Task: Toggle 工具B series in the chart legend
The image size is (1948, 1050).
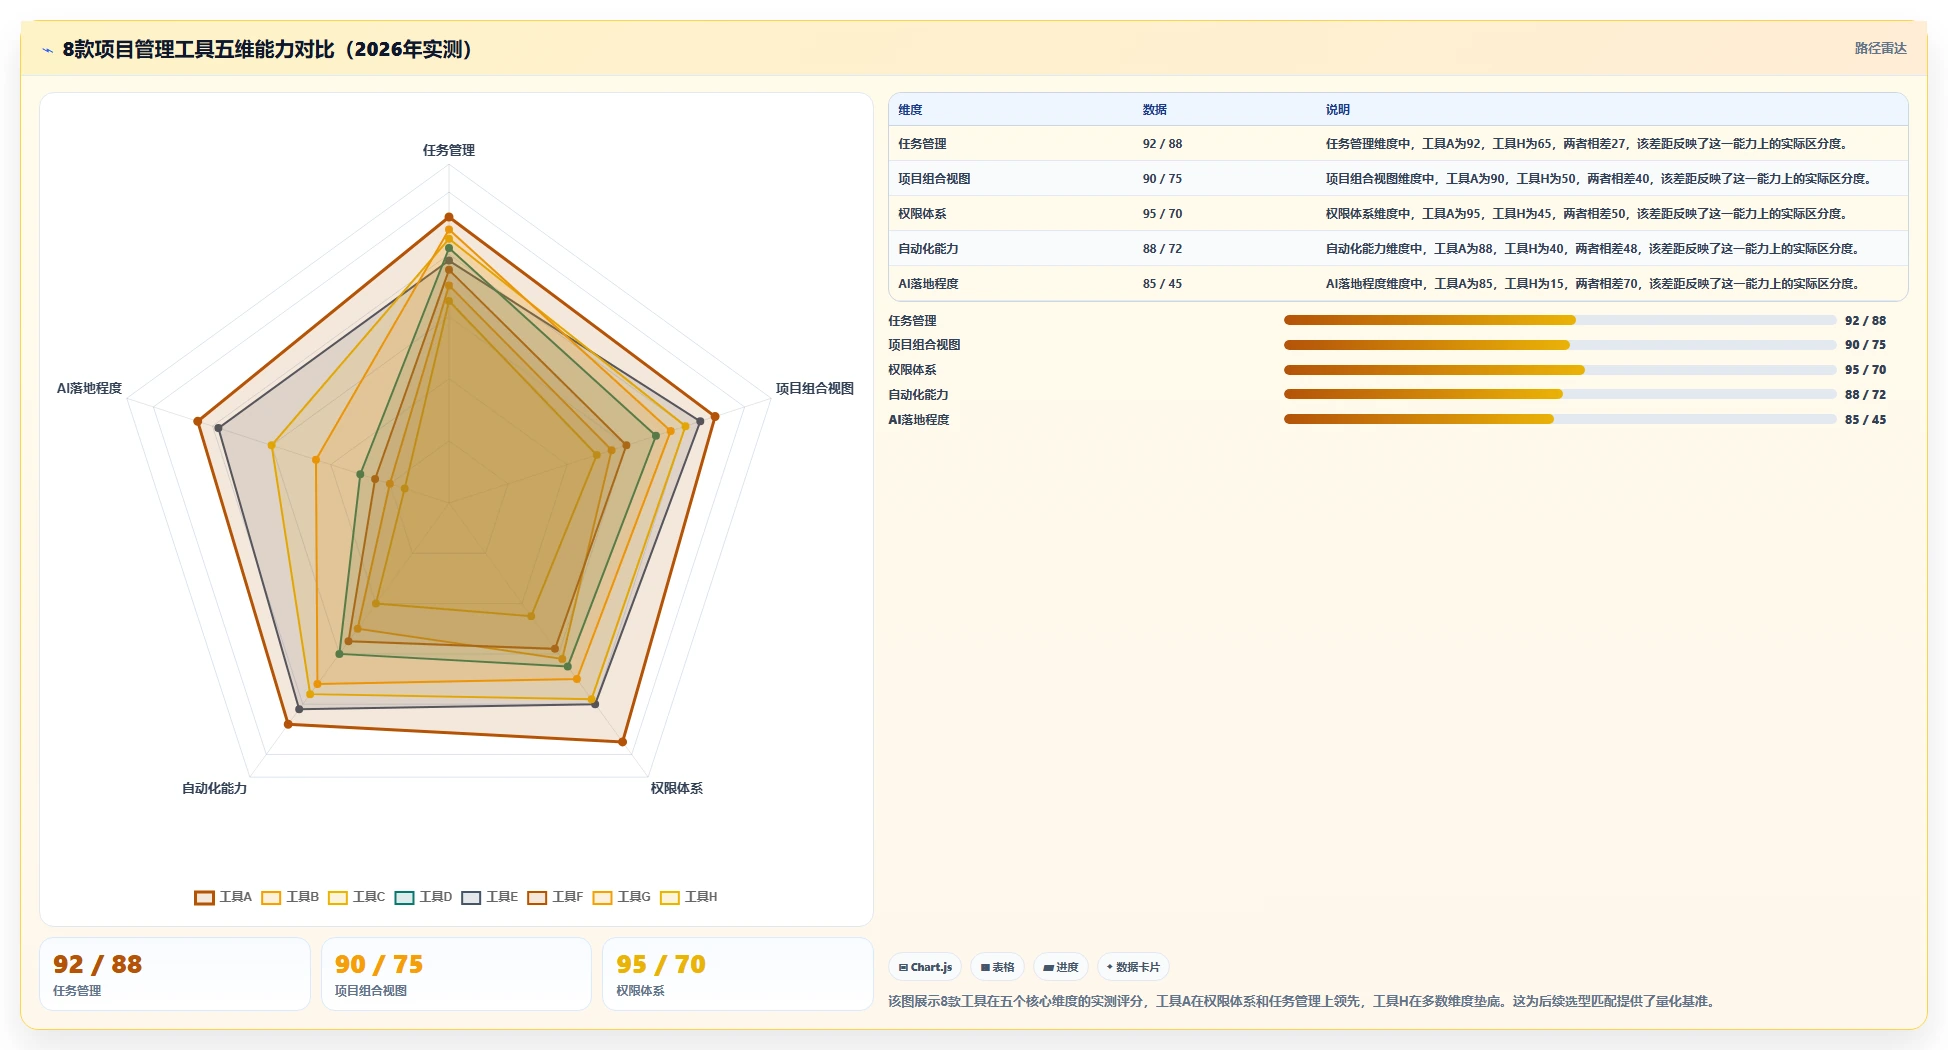Action: pyautogui.click(x=290, y=897)
